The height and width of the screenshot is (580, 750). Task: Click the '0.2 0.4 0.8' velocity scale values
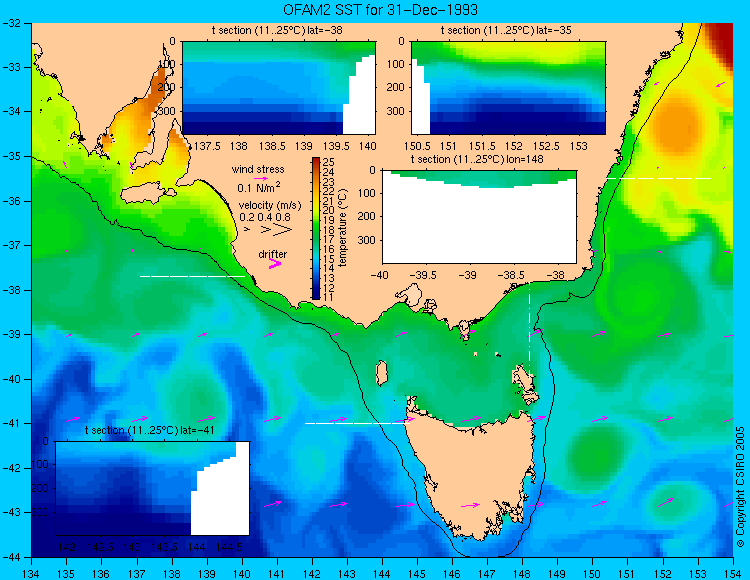point(265,218)
